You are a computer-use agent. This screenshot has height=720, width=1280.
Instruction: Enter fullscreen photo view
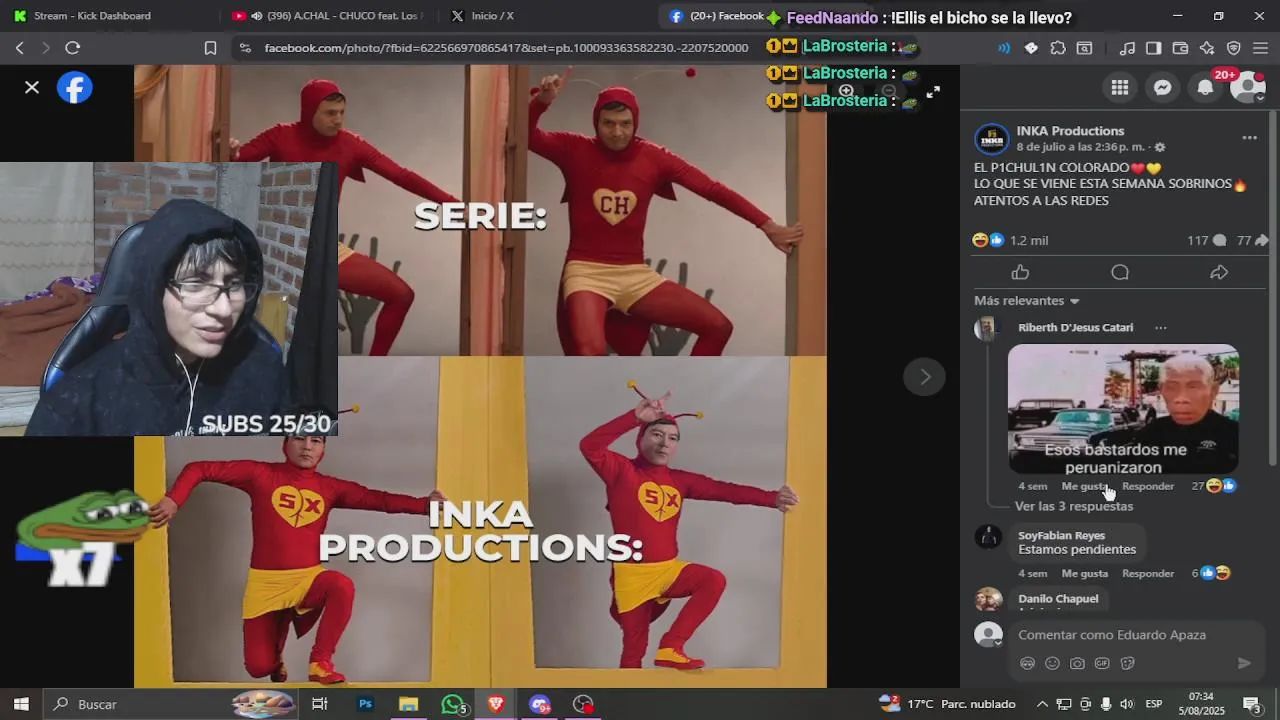point(933,92)
